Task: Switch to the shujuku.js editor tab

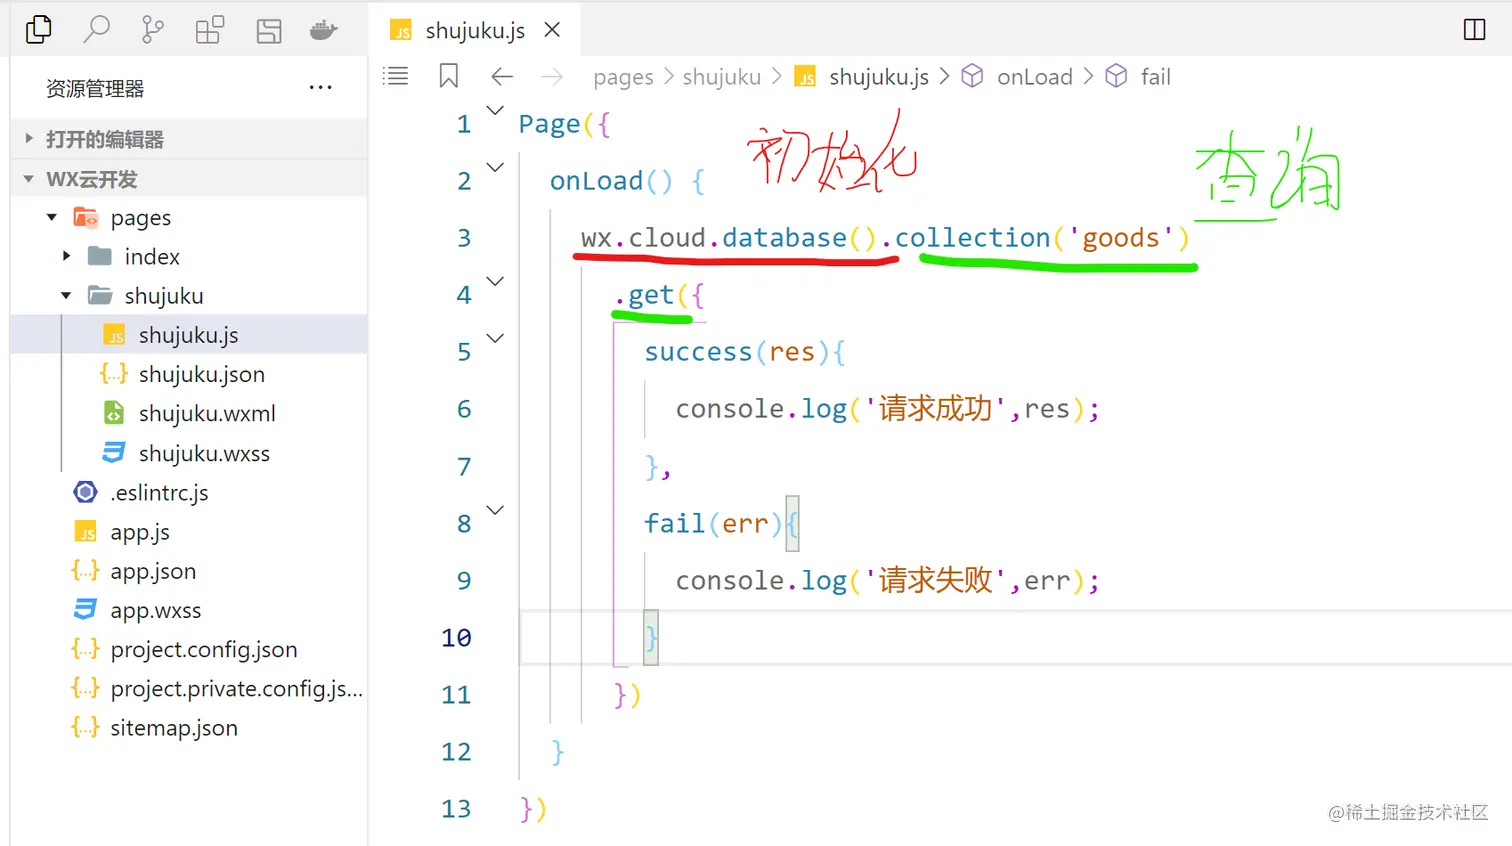Action: pyautogui.click(x=475, y=30)
